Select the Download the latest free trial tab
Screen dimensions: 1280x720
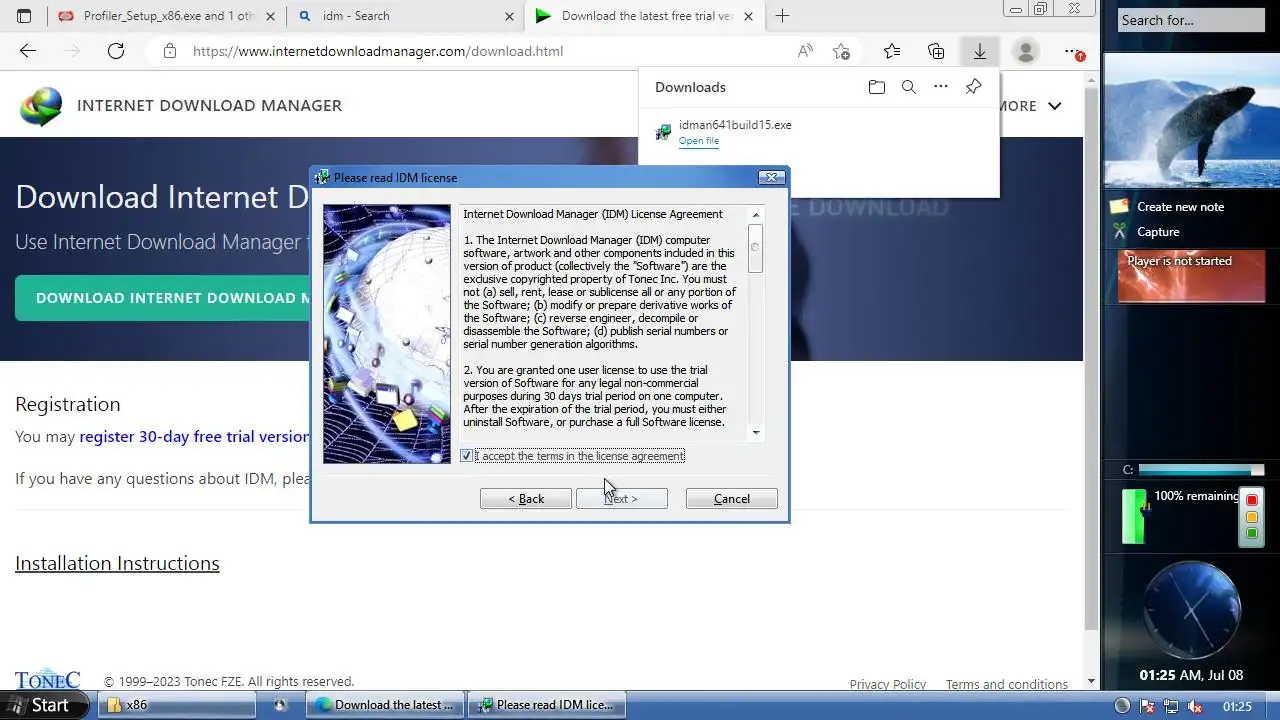pos(644,16)
